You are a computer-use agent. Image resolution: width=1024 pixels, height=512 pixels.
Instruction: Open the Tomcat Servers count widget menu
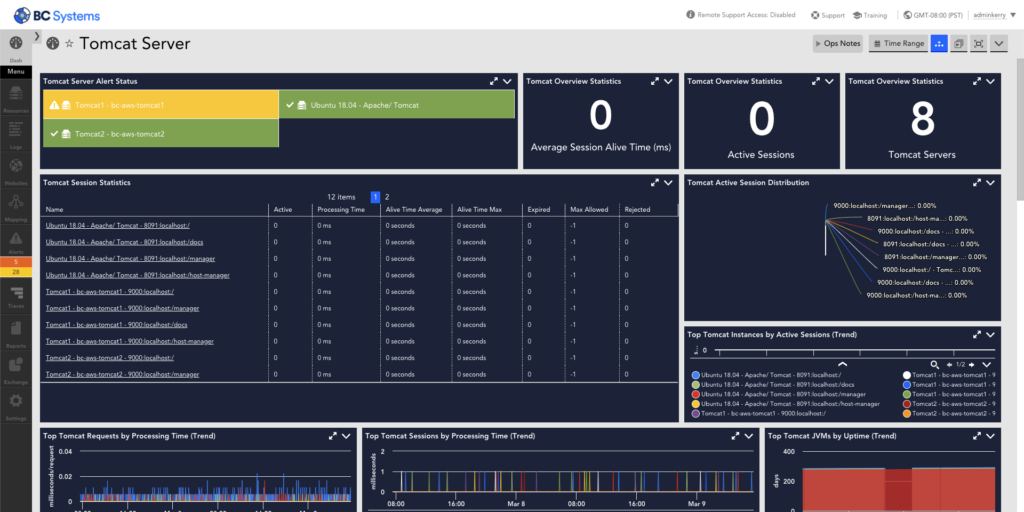coord(990,82)
